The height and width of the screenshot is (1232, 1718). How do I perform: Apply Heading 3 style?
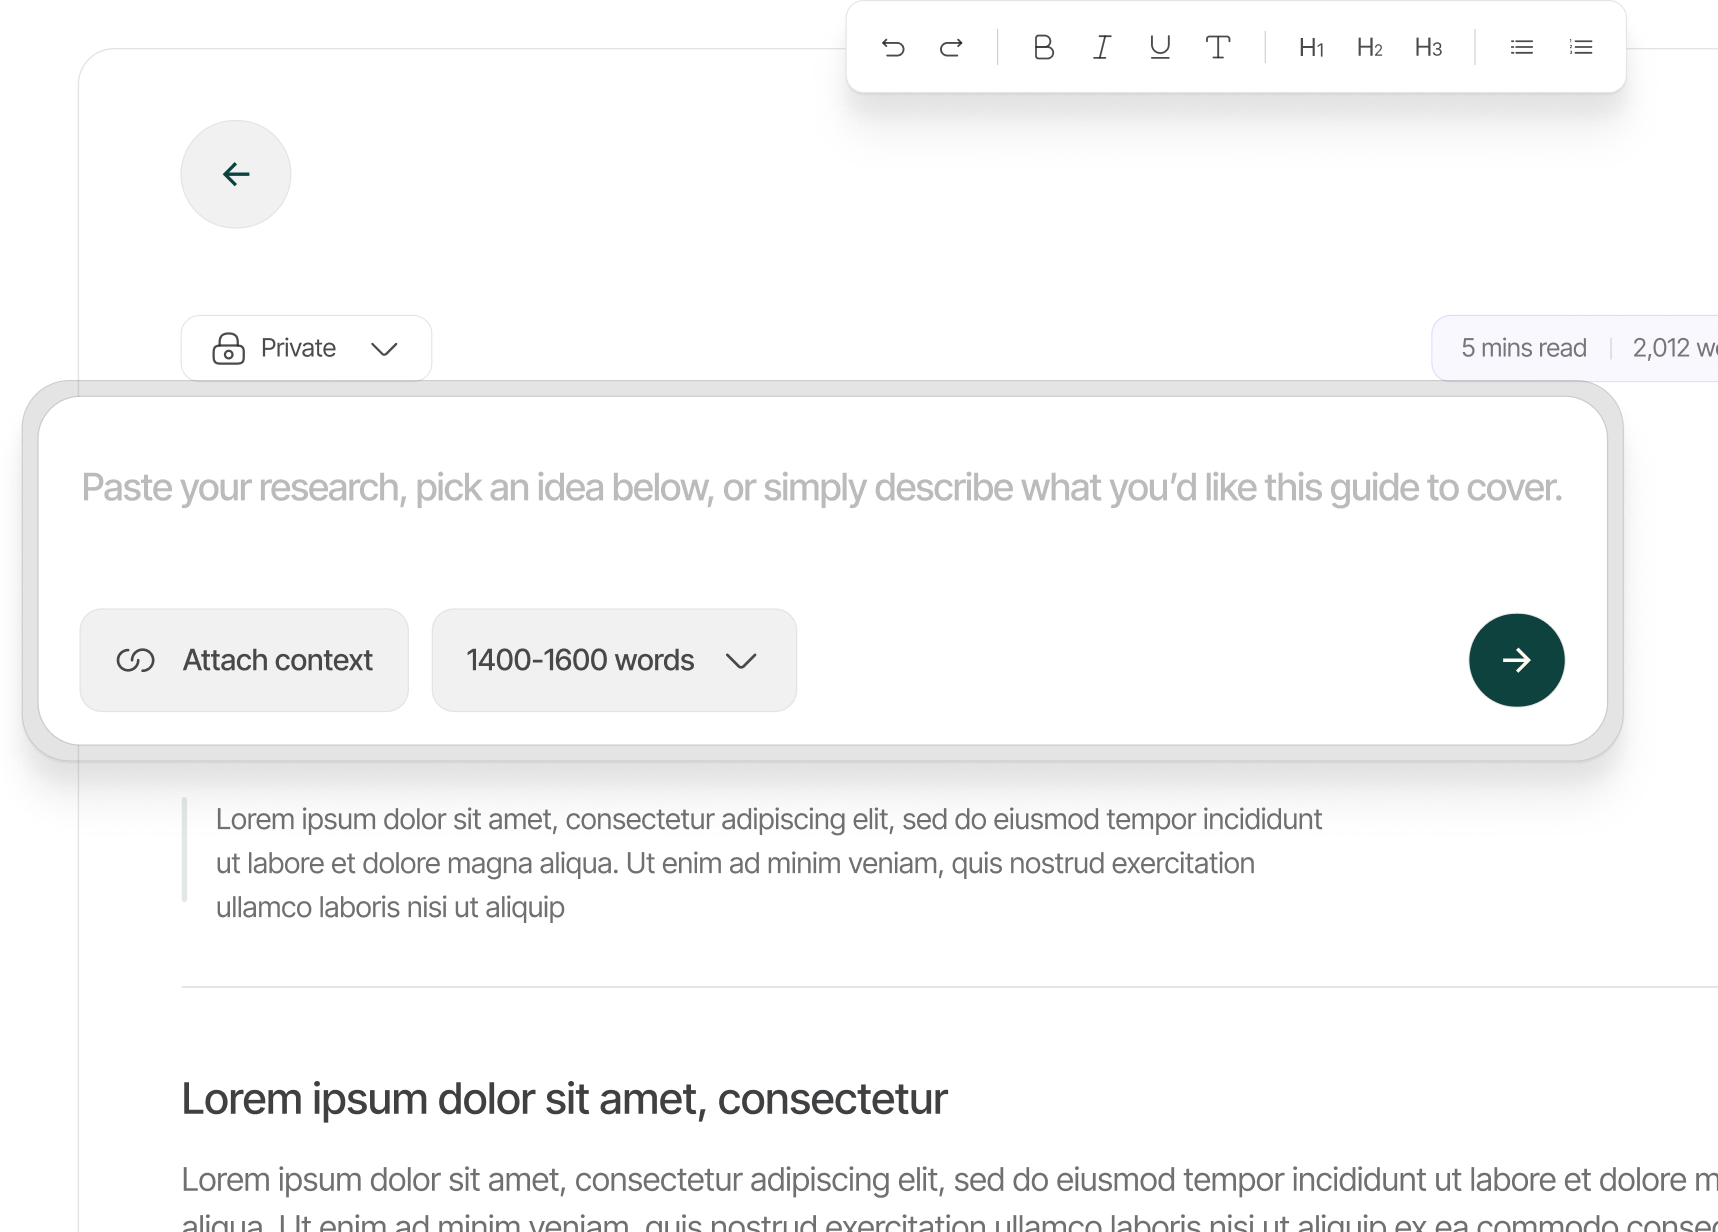[x=1428, y=47]
